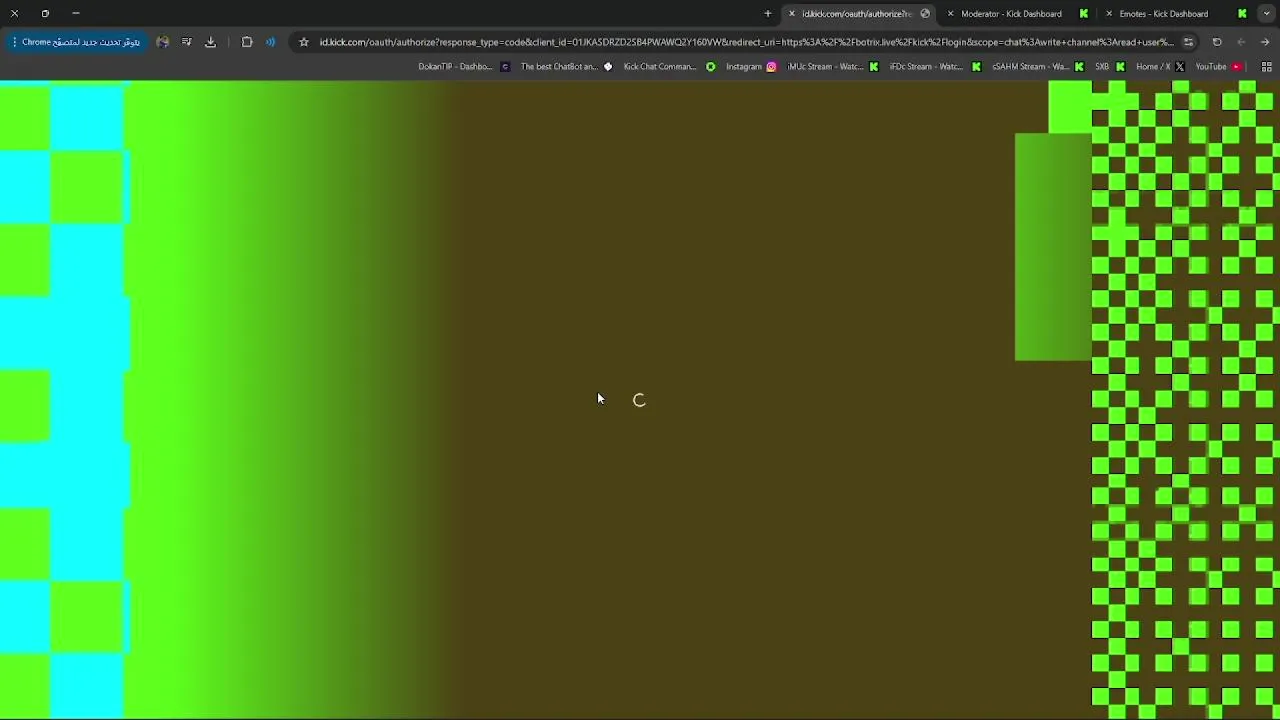Open The best ChatBot bookmark
Screen dimensions: 1280x720
click(x=567, y=67)
